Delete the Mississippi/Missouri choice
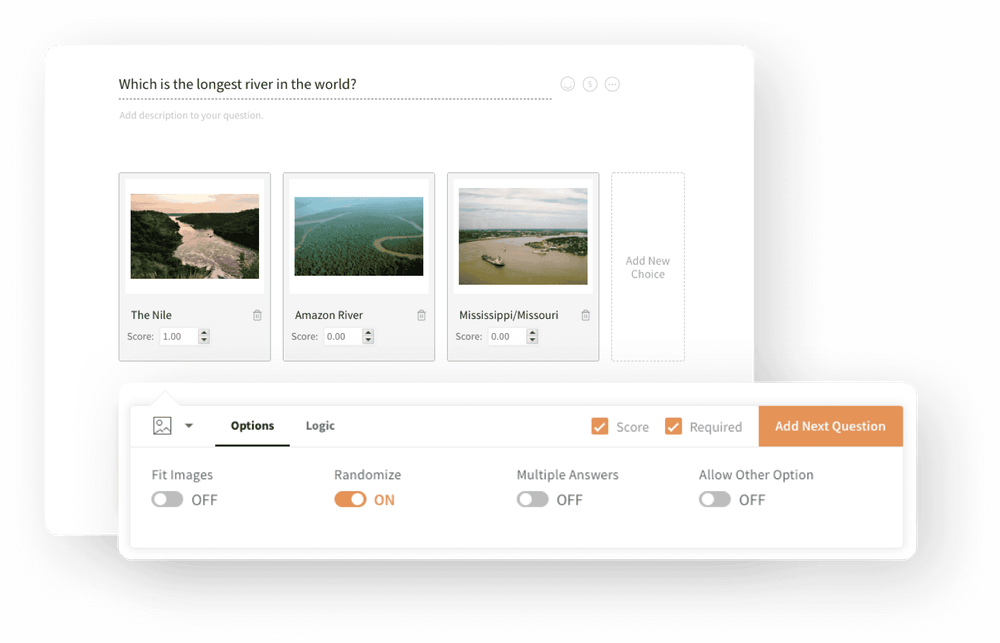This screenshot has height=643, width=1000. tap(586, 315)
